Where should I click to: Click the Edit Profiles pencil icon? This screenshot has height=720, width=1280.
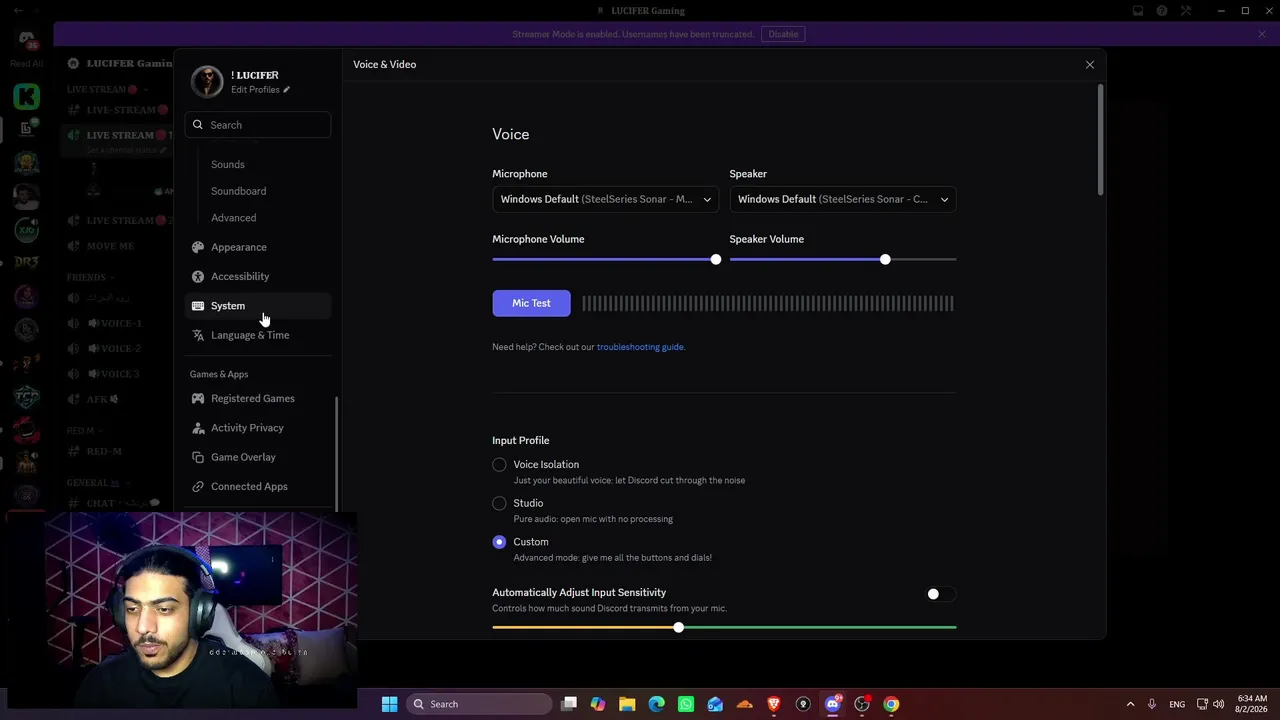(287, 90)
